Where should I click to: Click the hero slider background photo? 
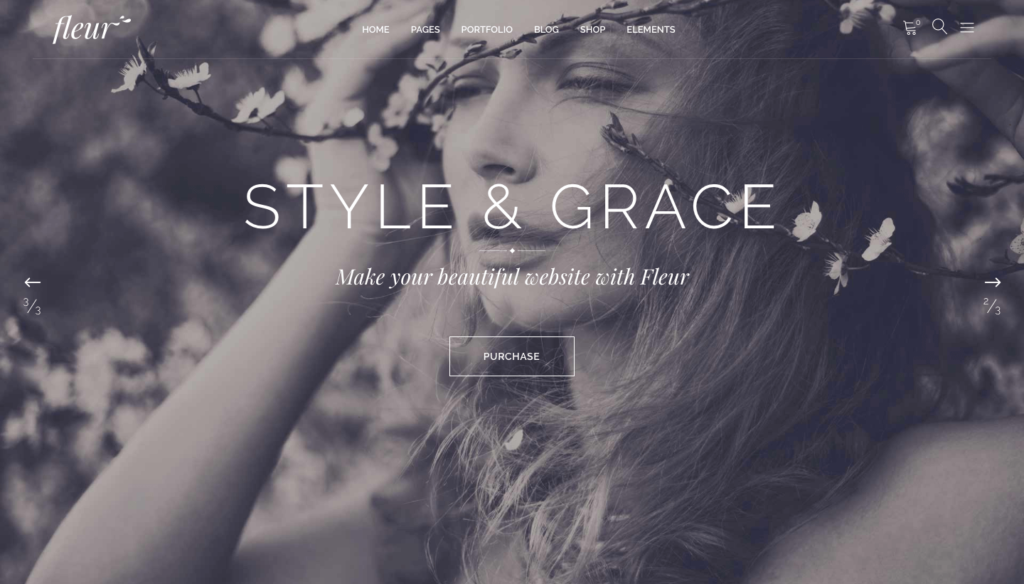click(196, 457)
